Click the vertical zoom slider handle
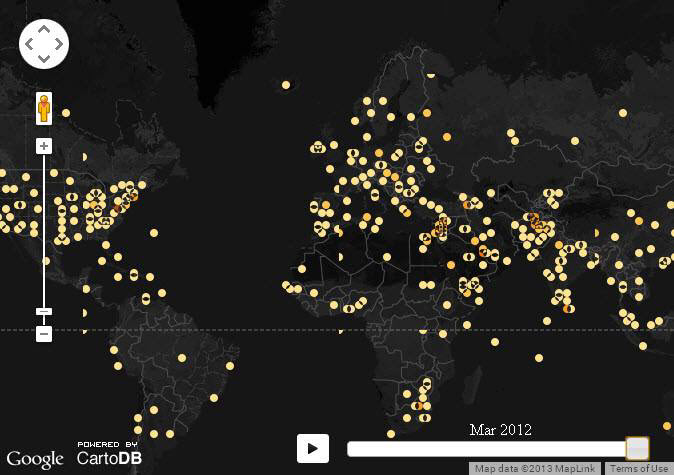Image resolution: width=674 pixels, height=475 pixels. click(x=44, y=311)
